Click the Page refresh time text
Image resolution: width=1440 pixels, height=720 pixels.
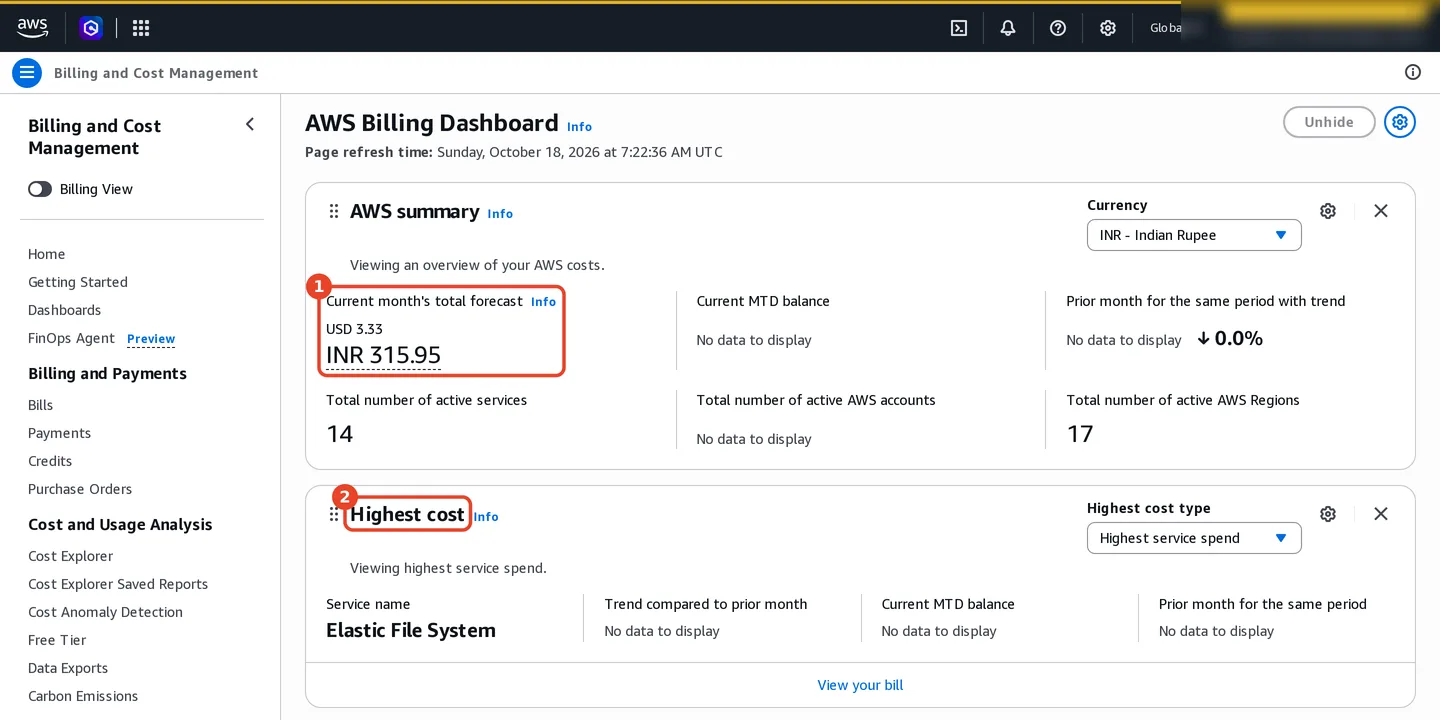(x=514, y=152)
